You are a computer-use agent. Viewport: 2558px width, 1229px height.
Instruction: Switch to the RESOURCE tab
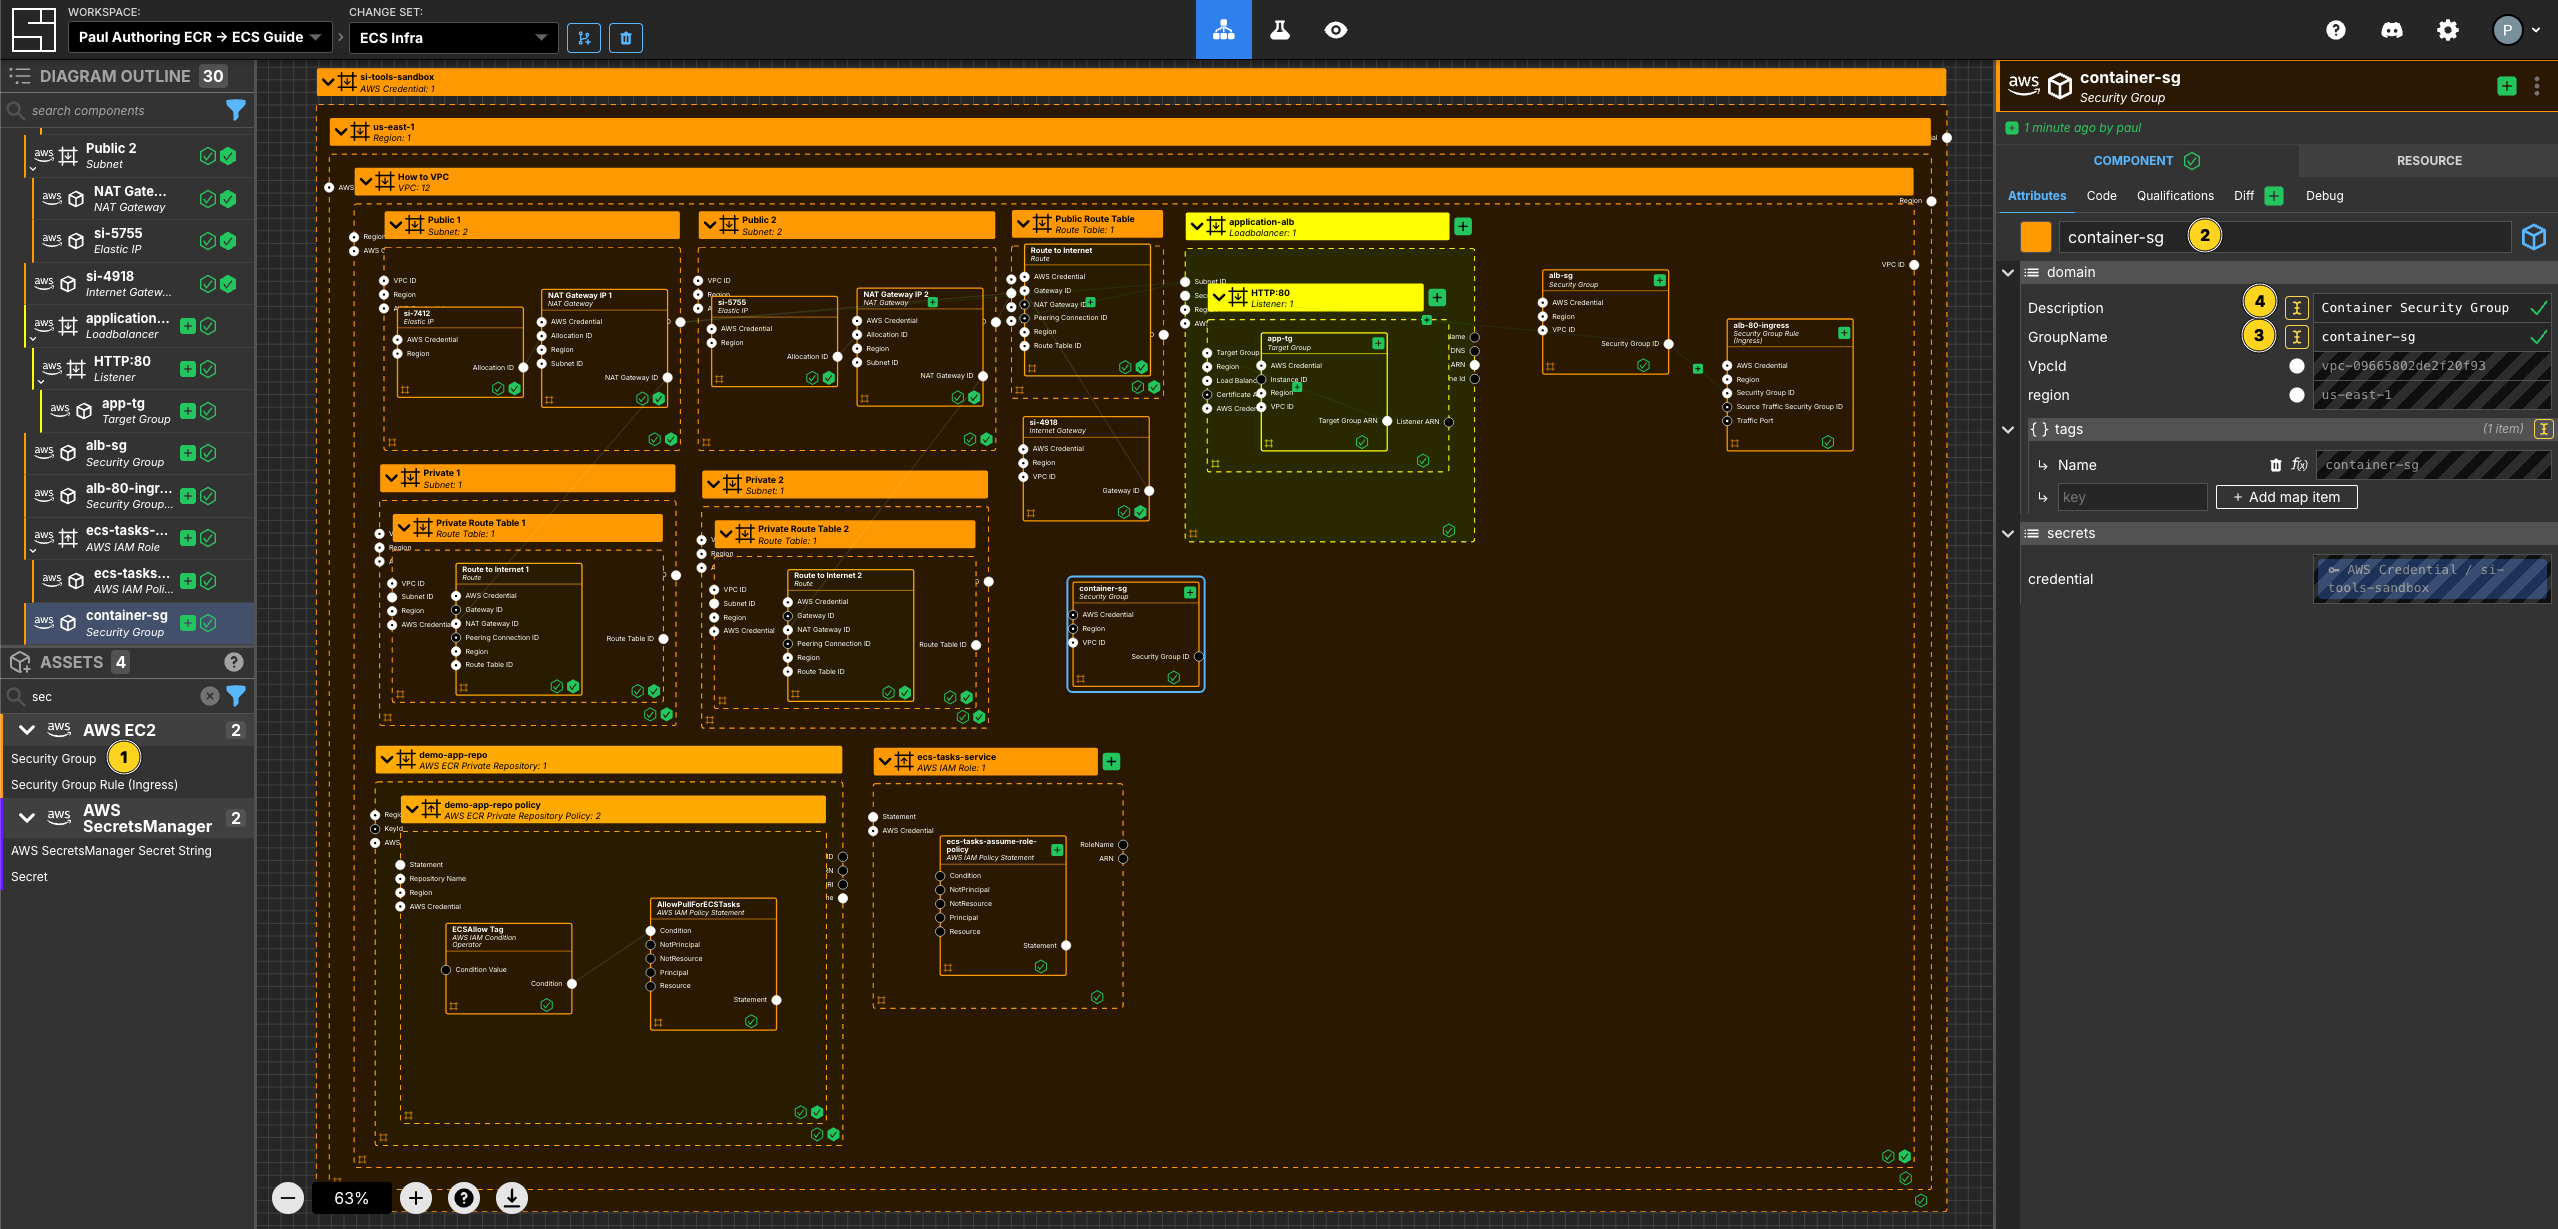pos(2428,161)
